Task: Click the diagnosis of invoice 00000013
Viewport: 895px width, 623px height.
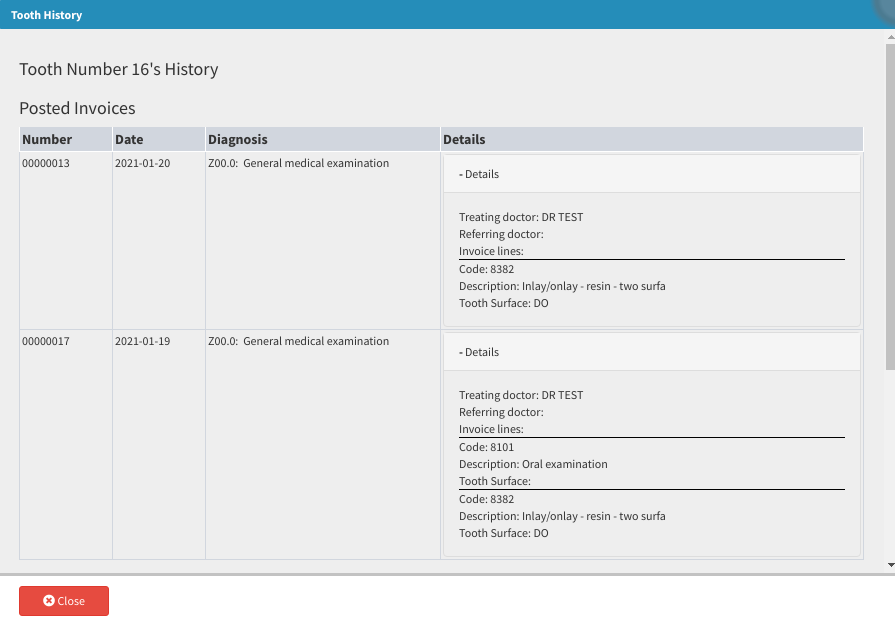Action: [298, 163]
